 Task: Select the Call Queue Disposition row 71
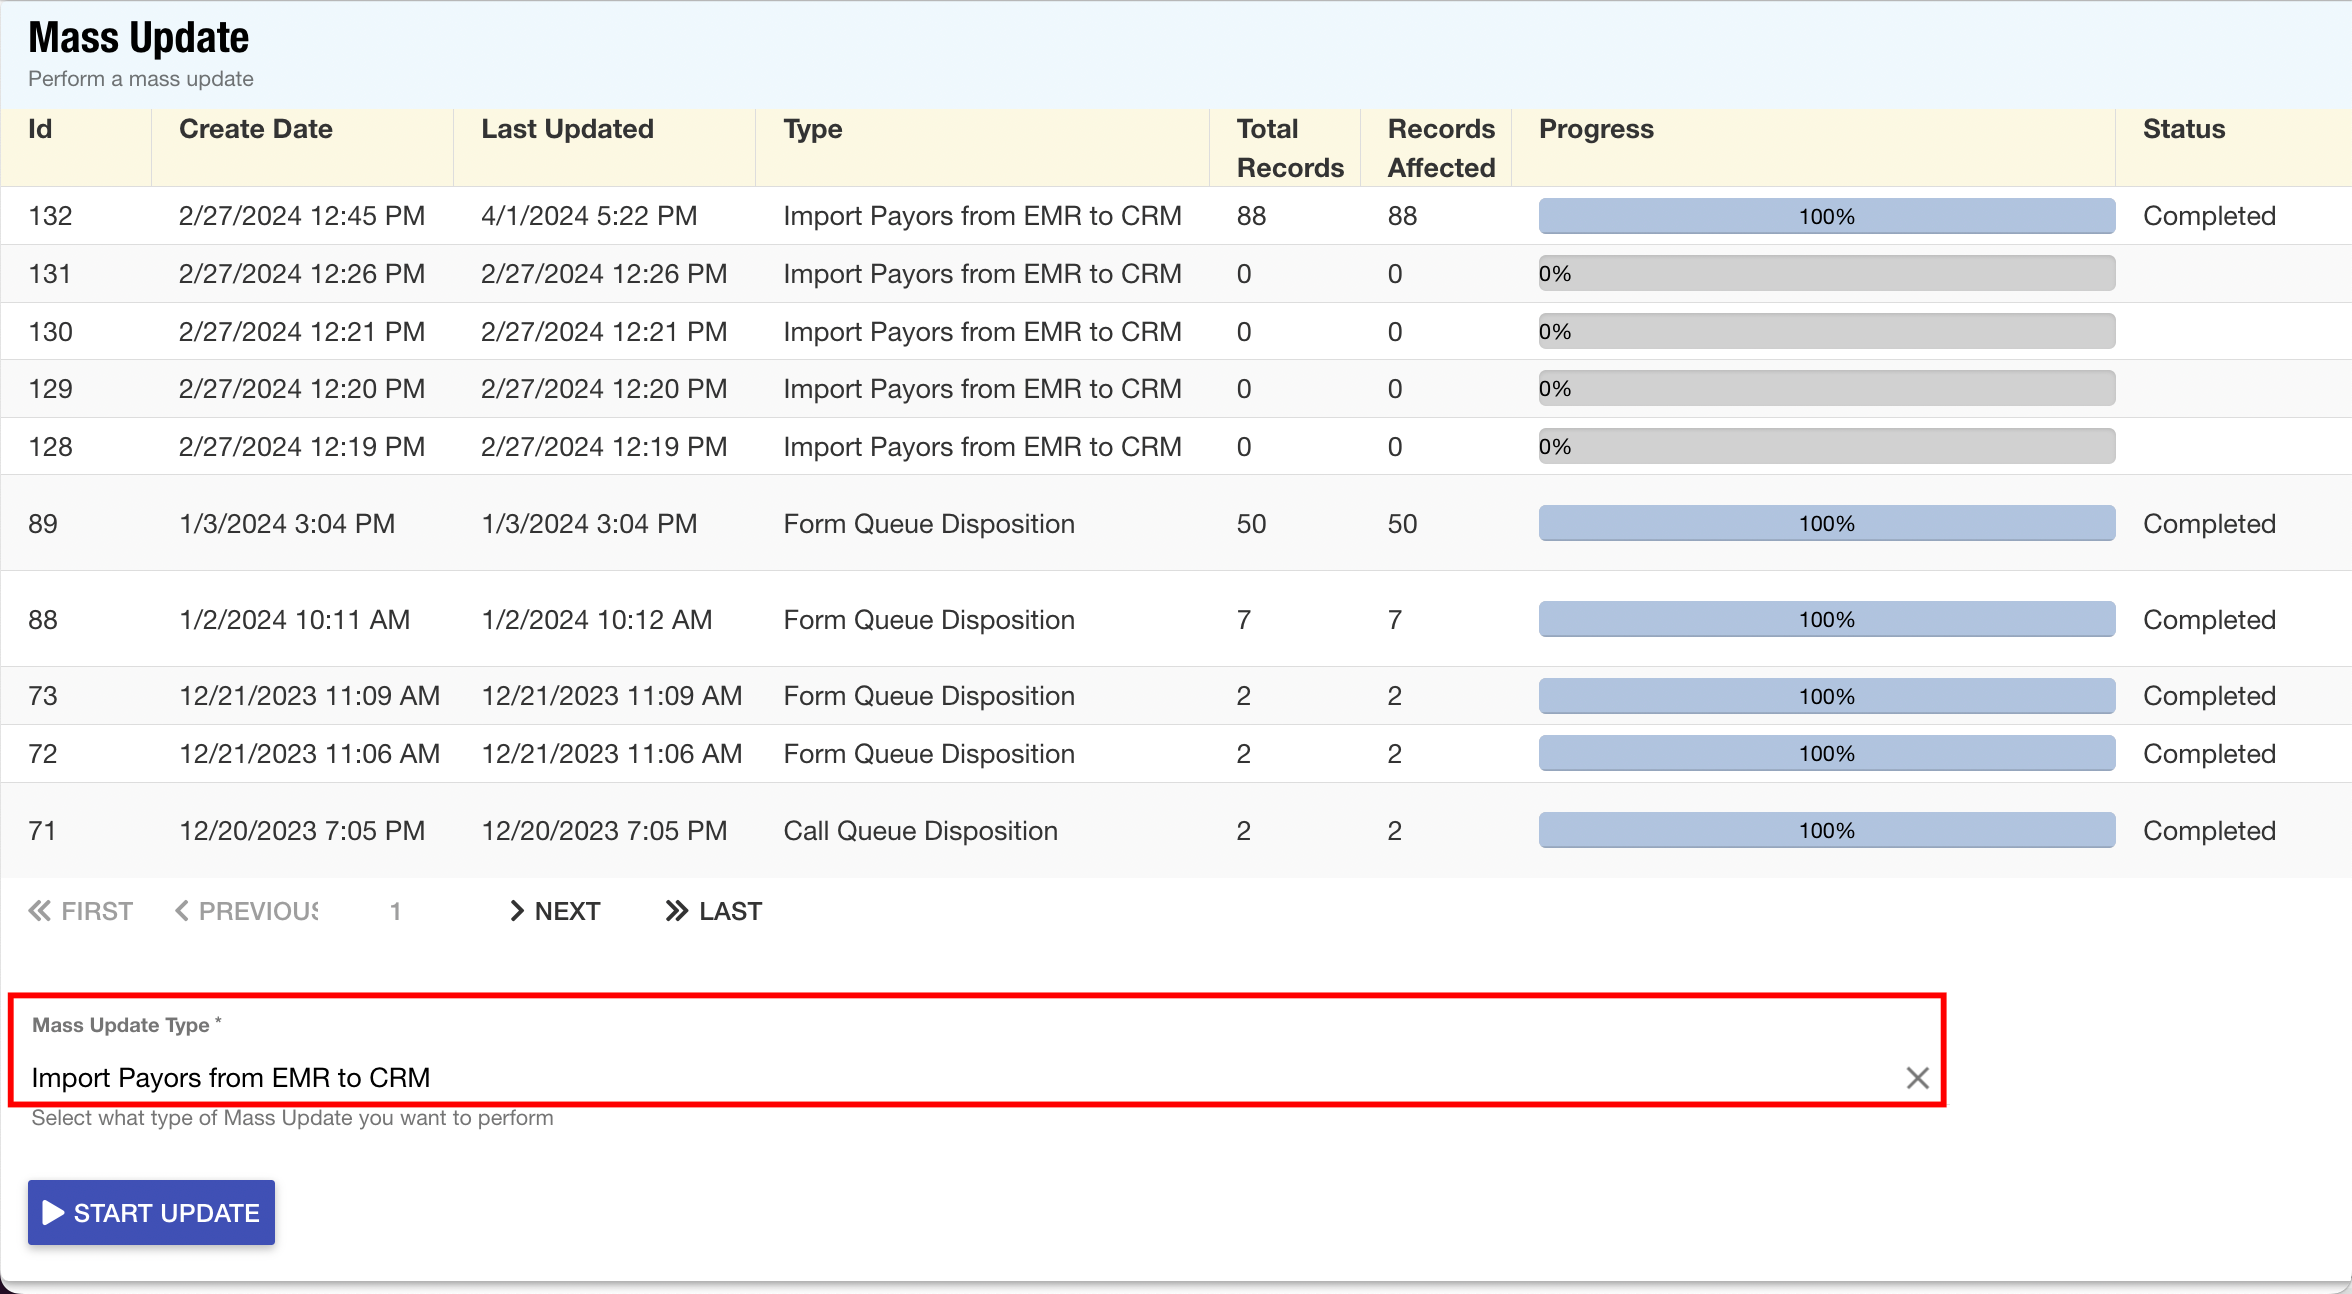(919, 831)
